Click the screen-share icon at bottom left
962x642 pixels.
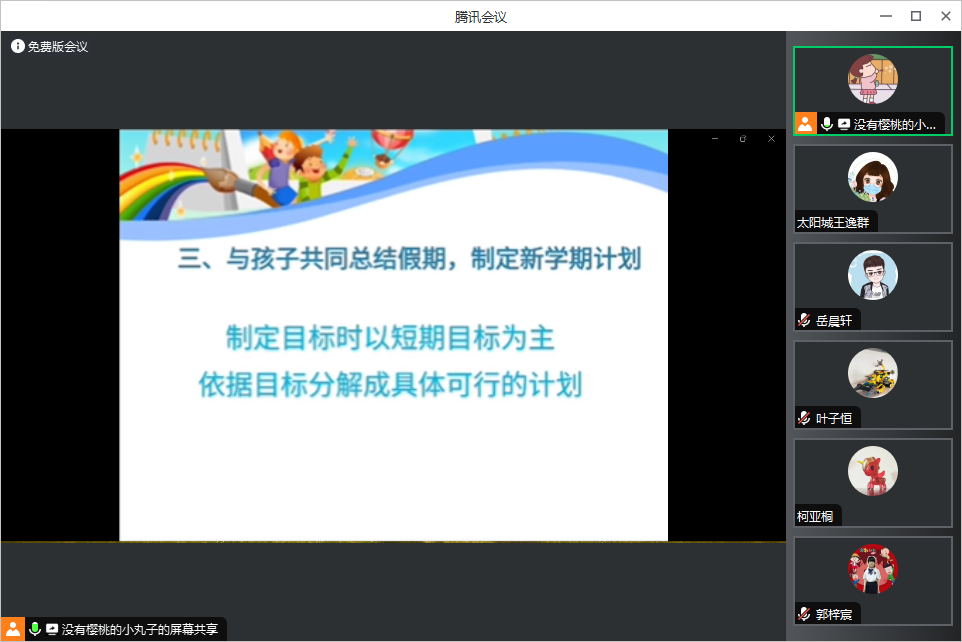[x=52, y=629]
